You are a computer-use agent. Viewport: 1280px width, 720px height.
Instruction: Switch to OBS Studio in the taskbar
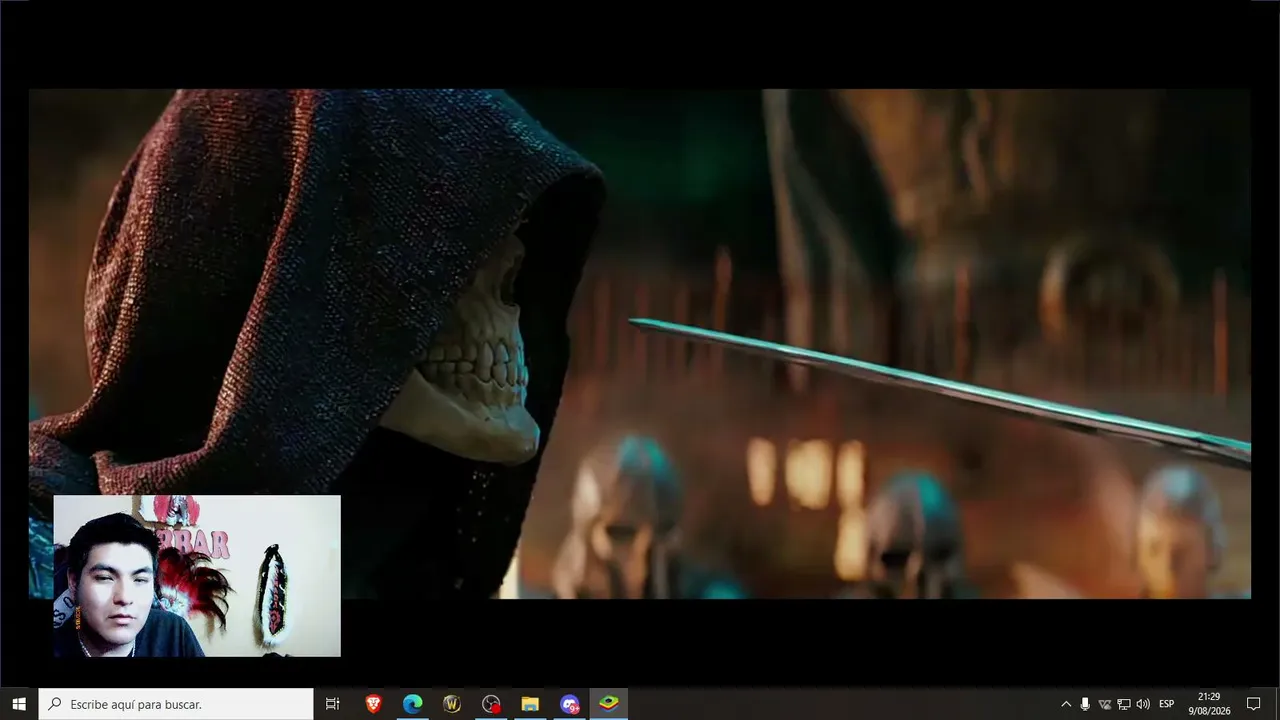point(491,704)
